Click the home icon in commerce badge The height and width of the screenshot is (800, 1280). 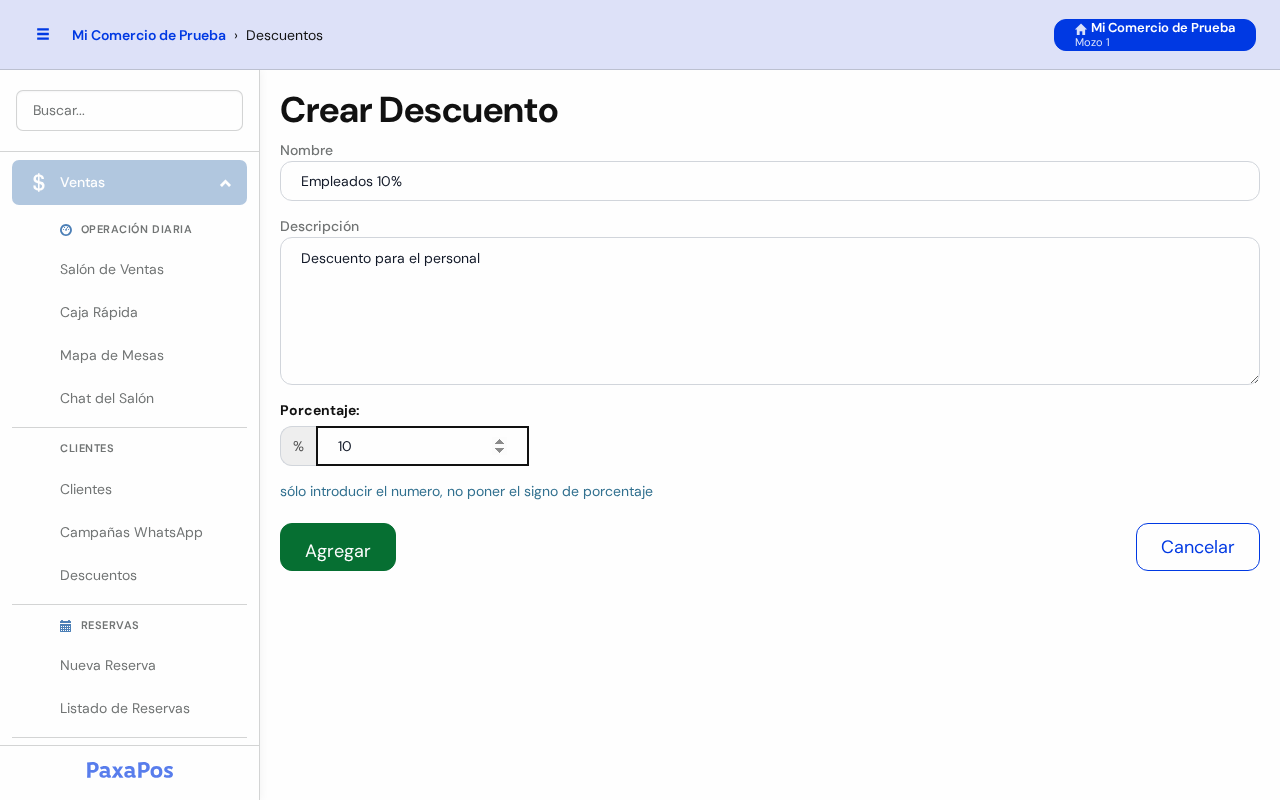pos(1081,29)
